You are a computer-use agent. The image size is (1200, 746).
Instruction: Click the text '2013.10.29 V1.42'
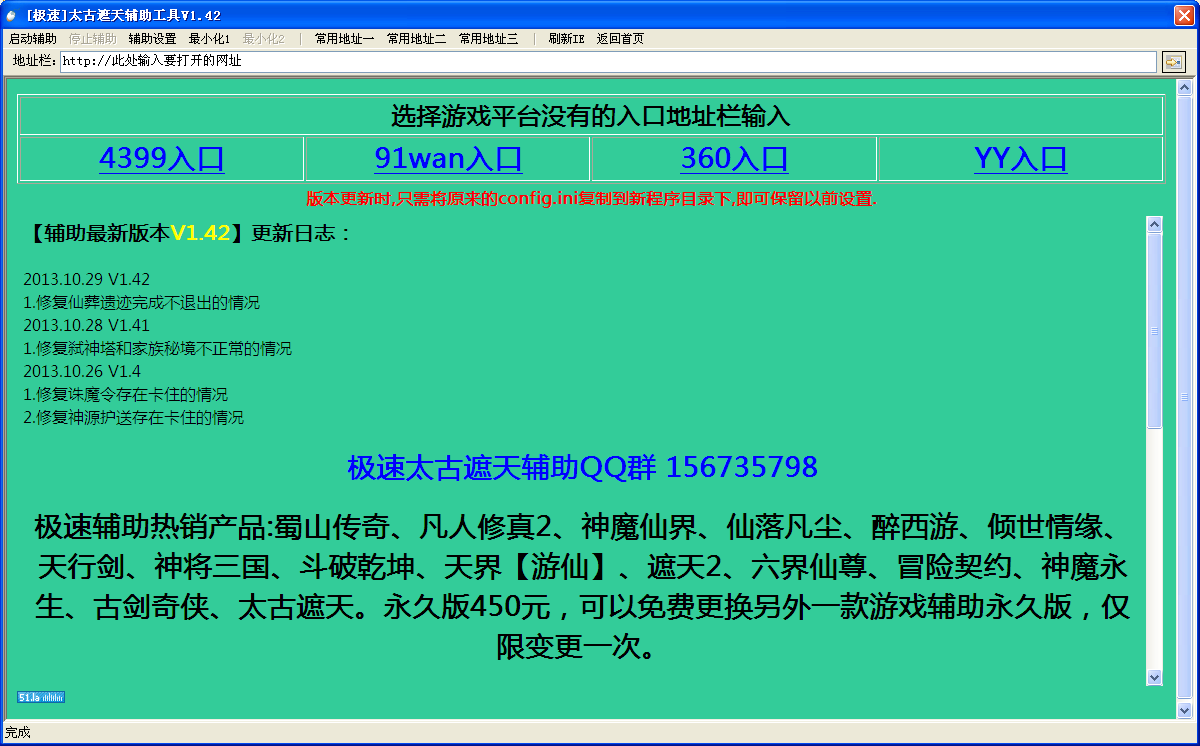(x=87, y=279)
